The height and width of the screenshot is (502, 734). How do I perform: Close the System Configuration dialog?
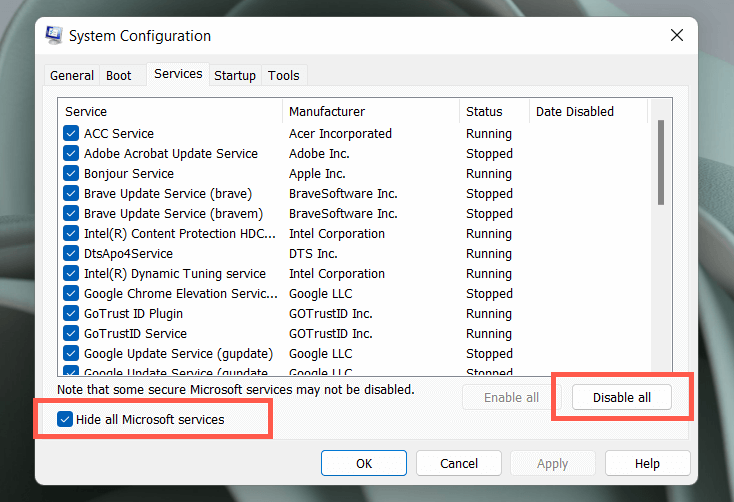[x=676, y=35]
